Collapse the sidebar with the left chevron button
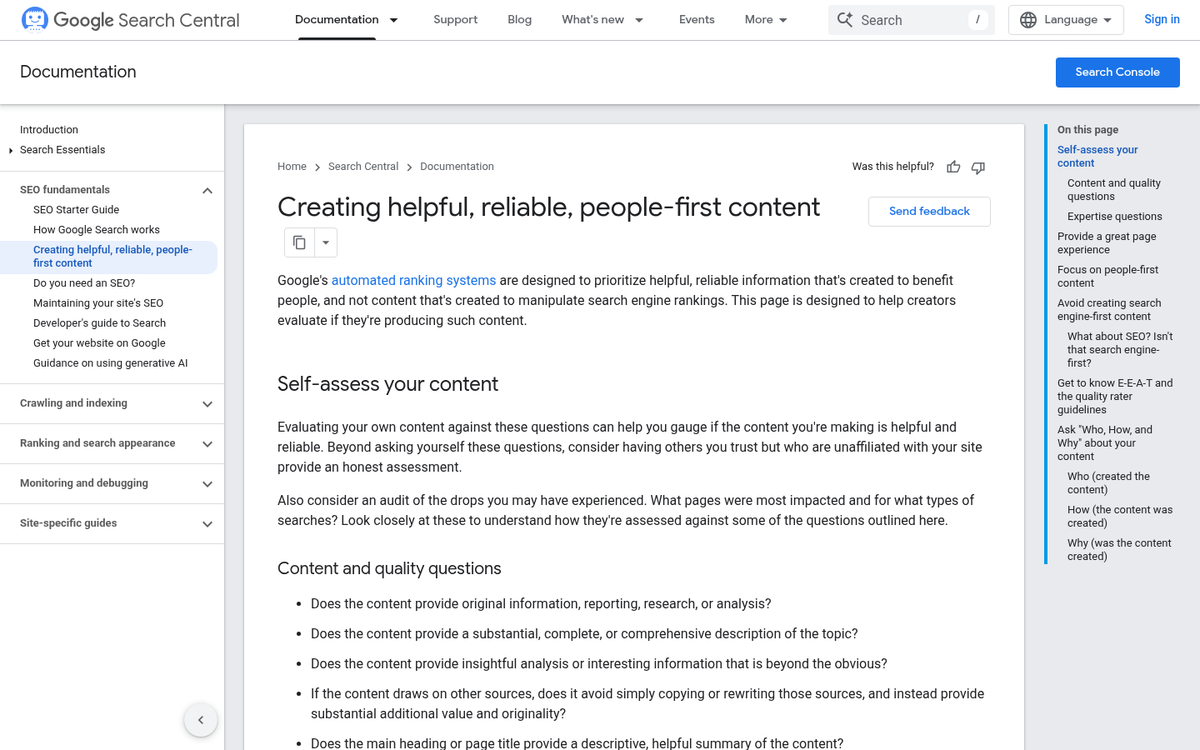This screenshot has height=750, width=1200. point(200,720)
